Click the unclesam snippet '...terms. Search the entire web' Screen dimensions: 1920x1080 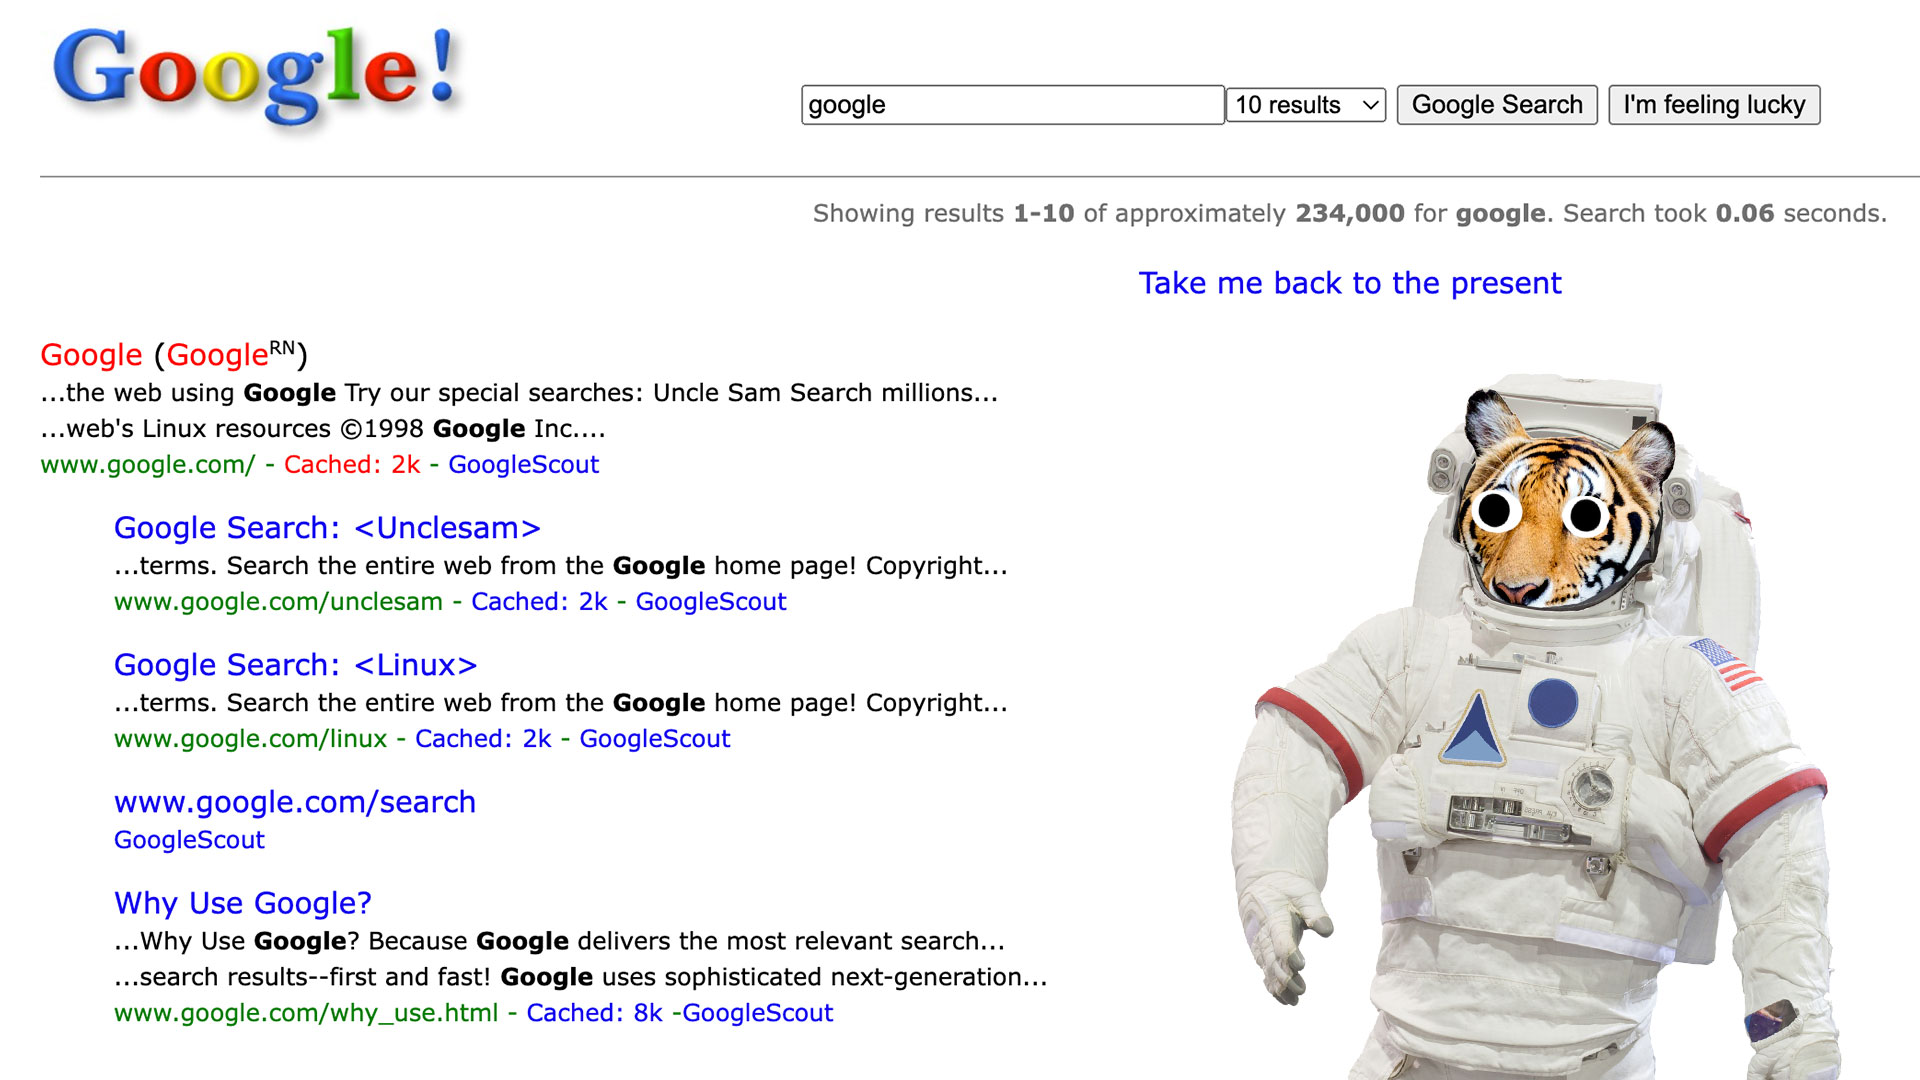(x=560, y=566)
